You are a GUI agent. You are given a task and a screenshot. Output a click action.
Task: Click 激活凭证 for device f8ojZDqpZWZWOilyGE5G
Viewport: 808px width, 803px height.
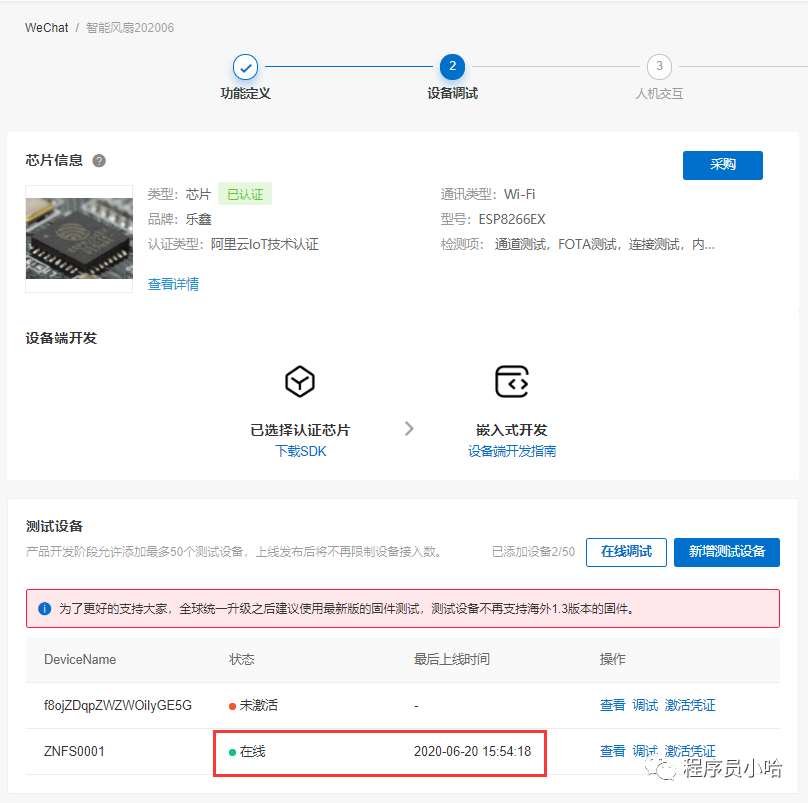click(690, 705)
